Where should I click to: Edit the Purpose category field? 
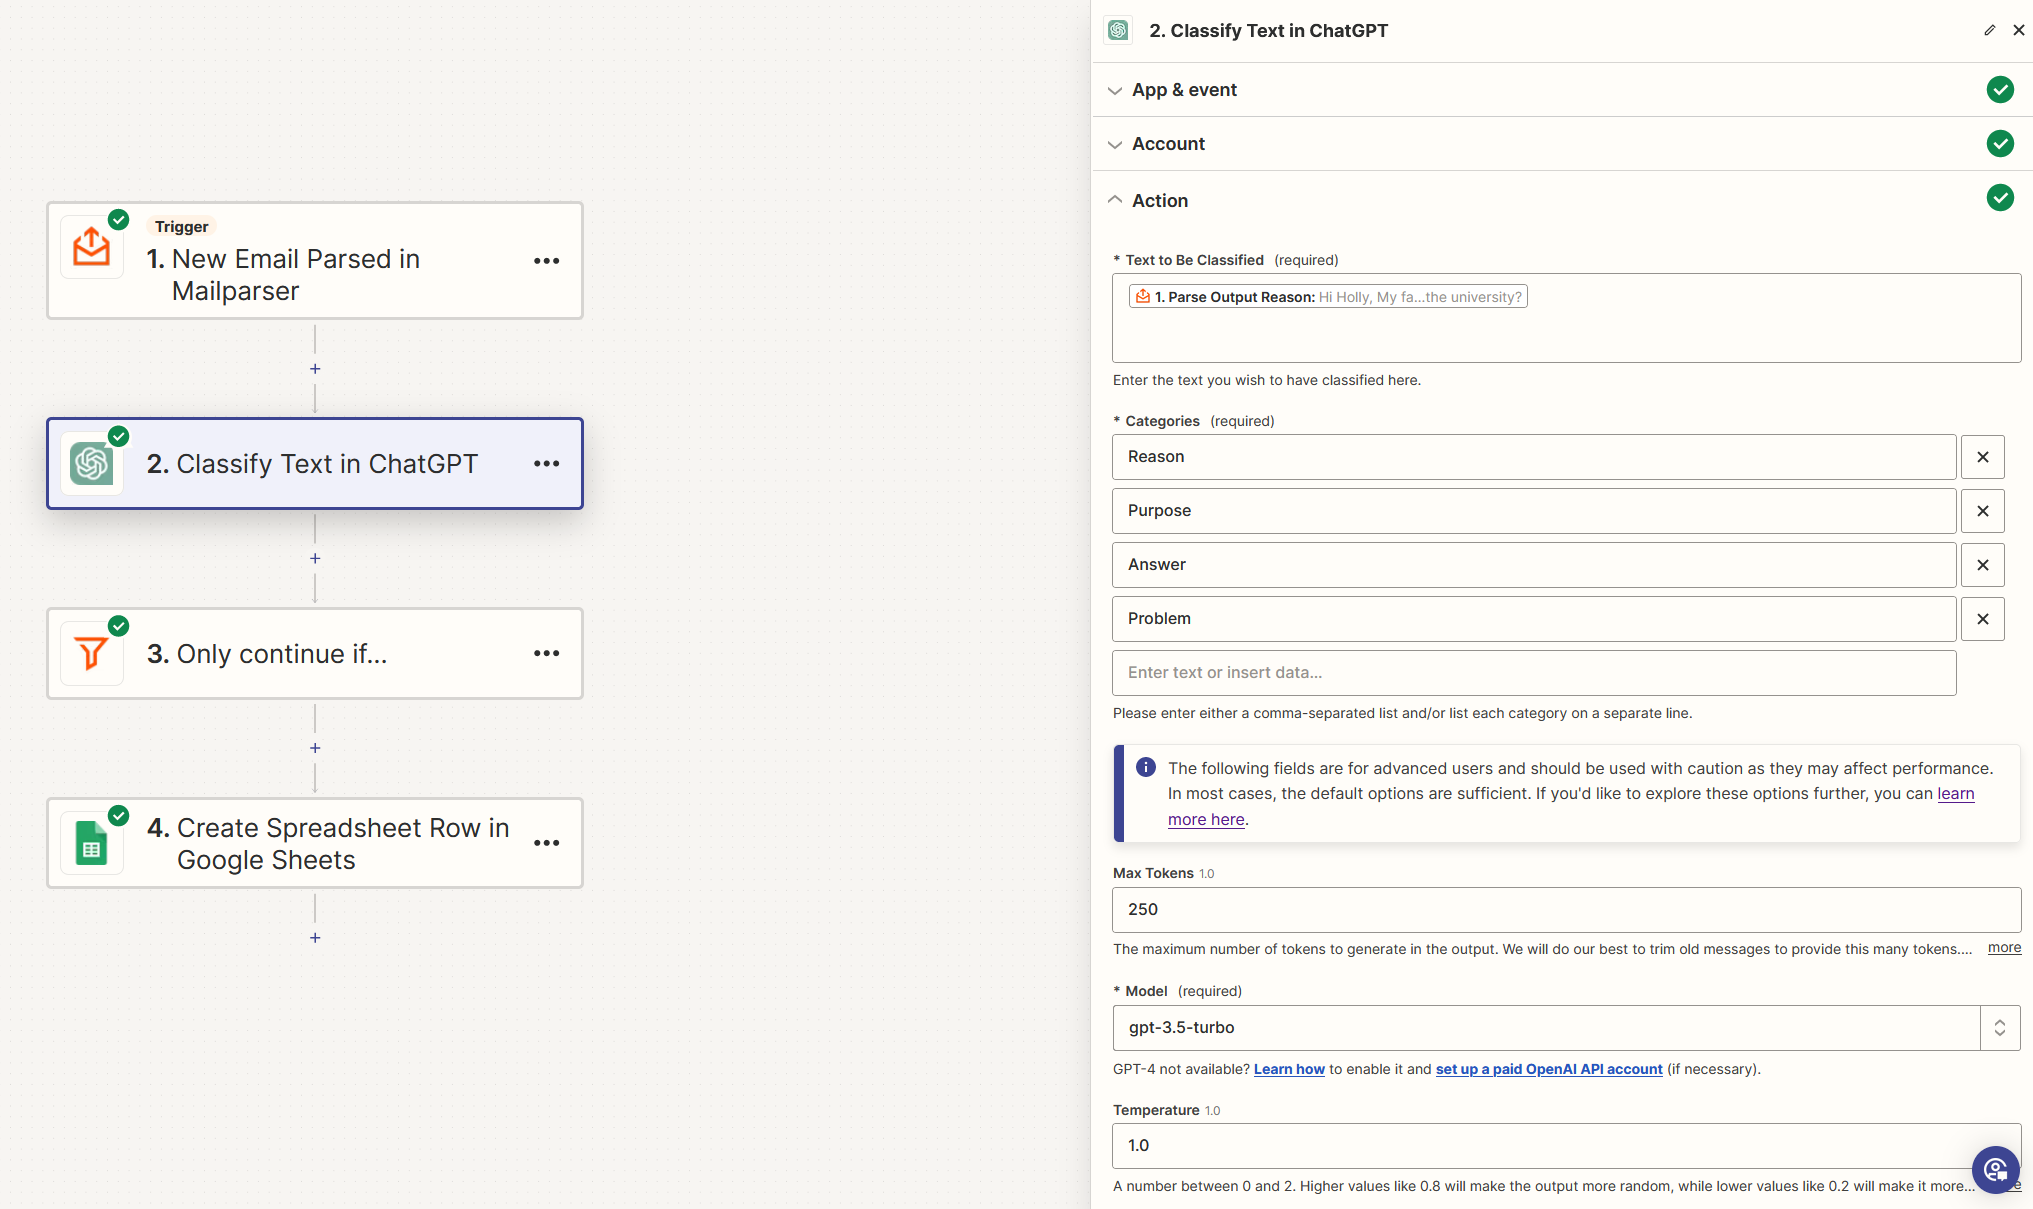[1534, 511]
